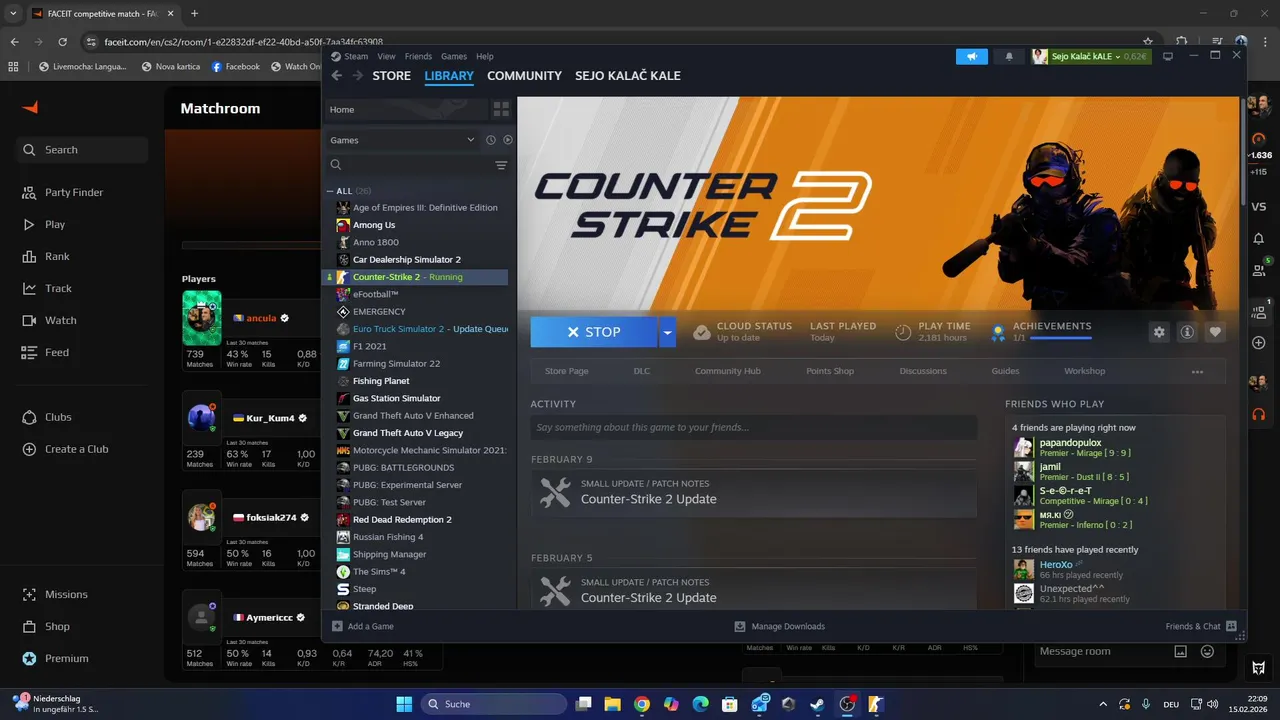Image resolution: width=1280 pixels, height=720 pixels.
Task: Stop the running Counter-Strike 2 game
Action: [x=594, y=332]
